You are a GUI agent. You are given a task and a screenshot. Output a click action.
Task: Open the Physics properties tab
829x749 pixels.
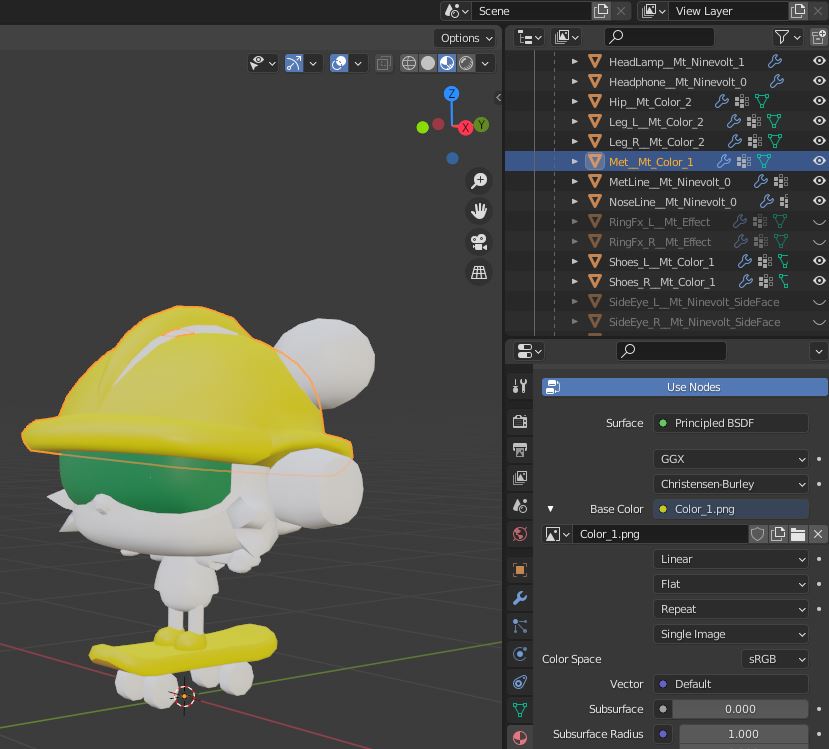(x=520, y=654)
